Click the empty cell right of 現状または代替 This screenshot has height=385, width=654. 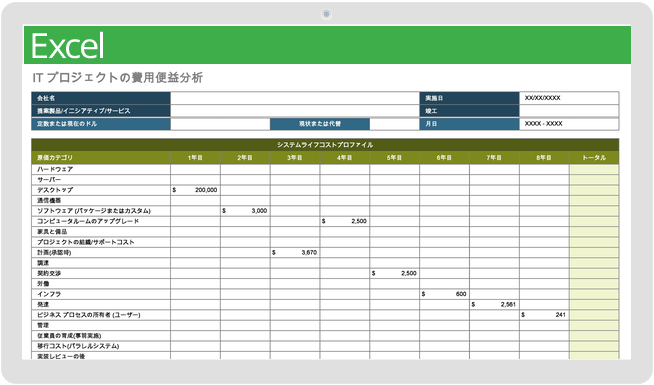coord(395,124)
